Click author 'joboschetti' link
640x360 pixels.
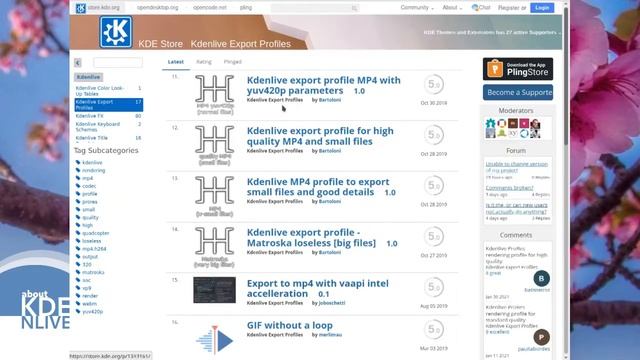coord(332,303)
